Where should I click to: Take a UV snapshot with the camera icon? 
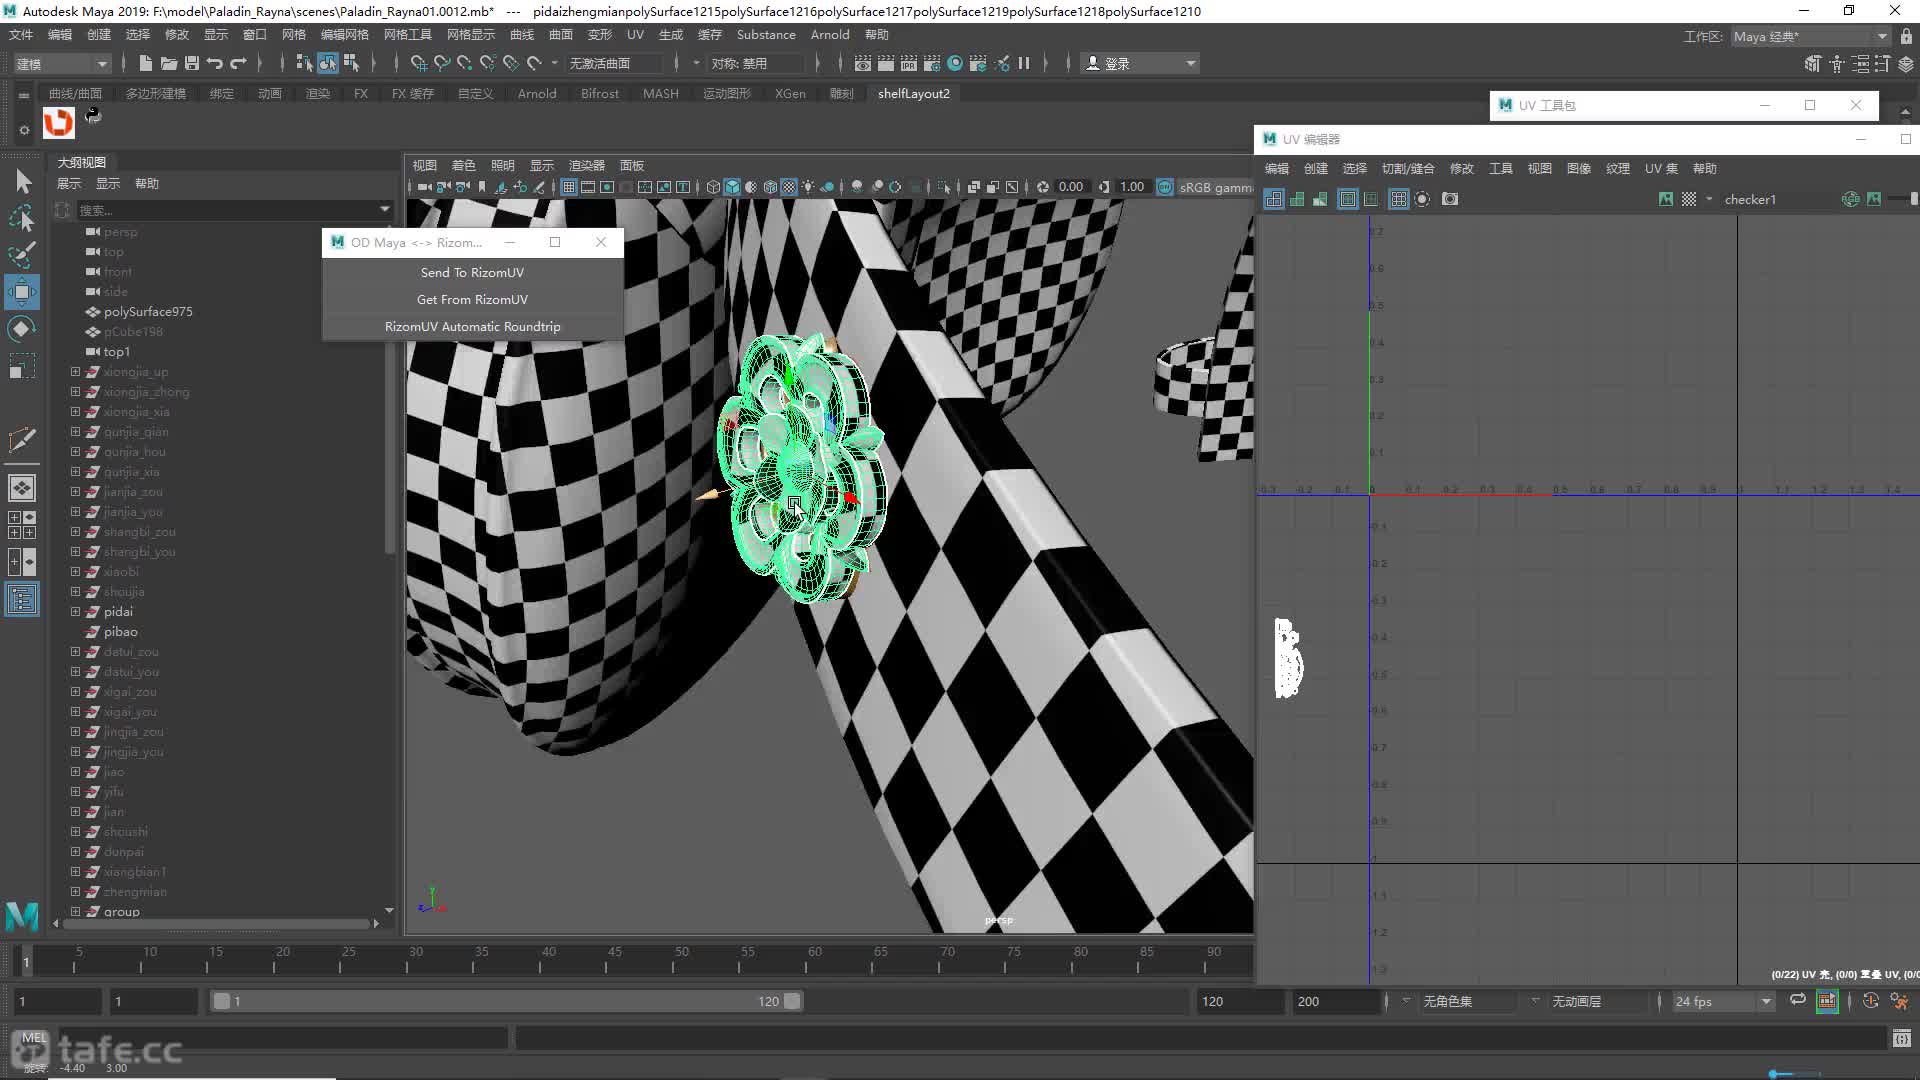pos(1450,199)
